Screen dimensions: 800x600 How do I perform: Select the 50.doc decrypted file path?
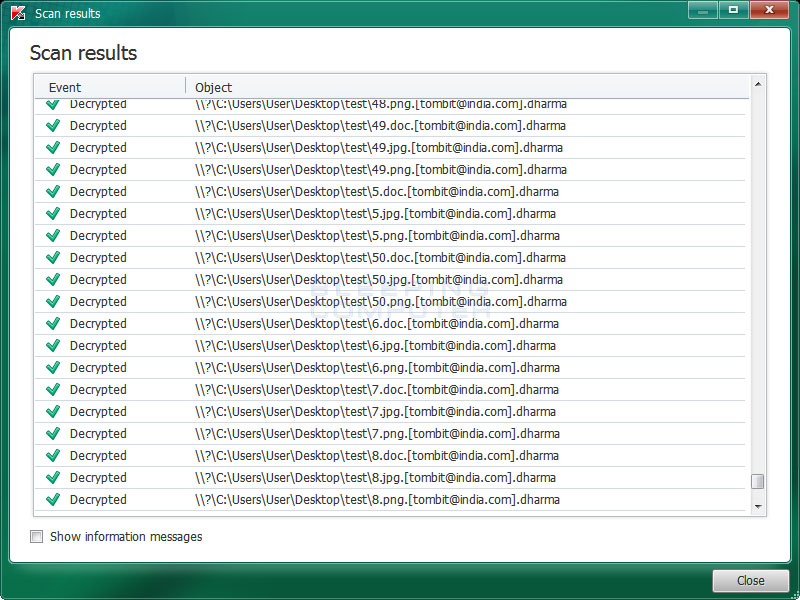click(380, 258)
